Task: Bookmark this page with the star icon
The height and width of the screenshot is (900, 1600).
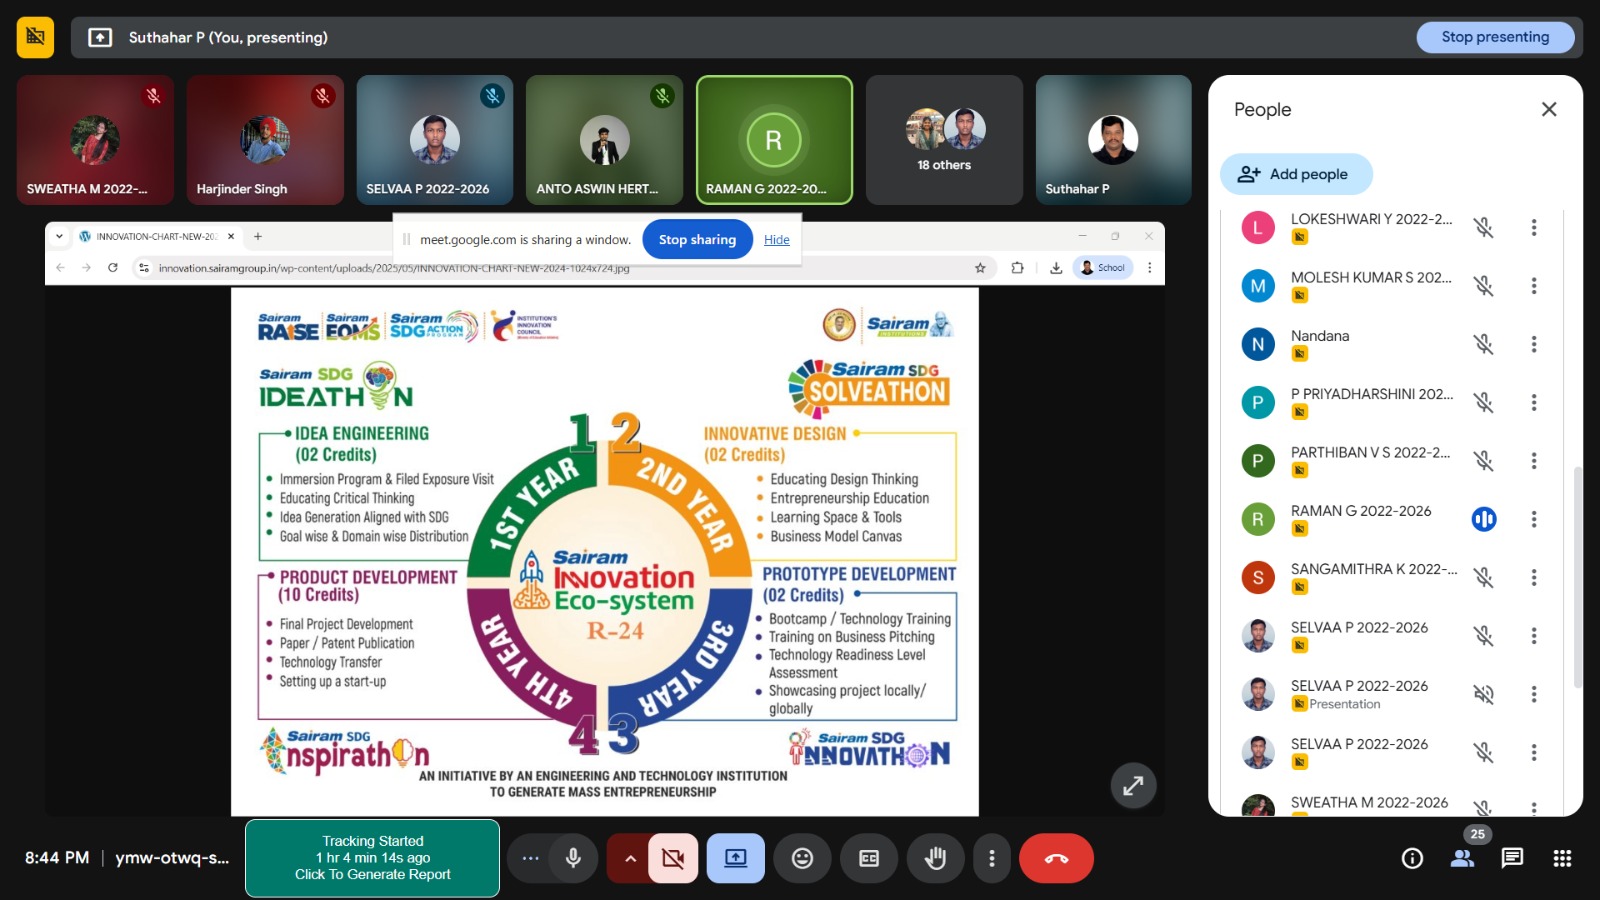Action: [980, 268]
